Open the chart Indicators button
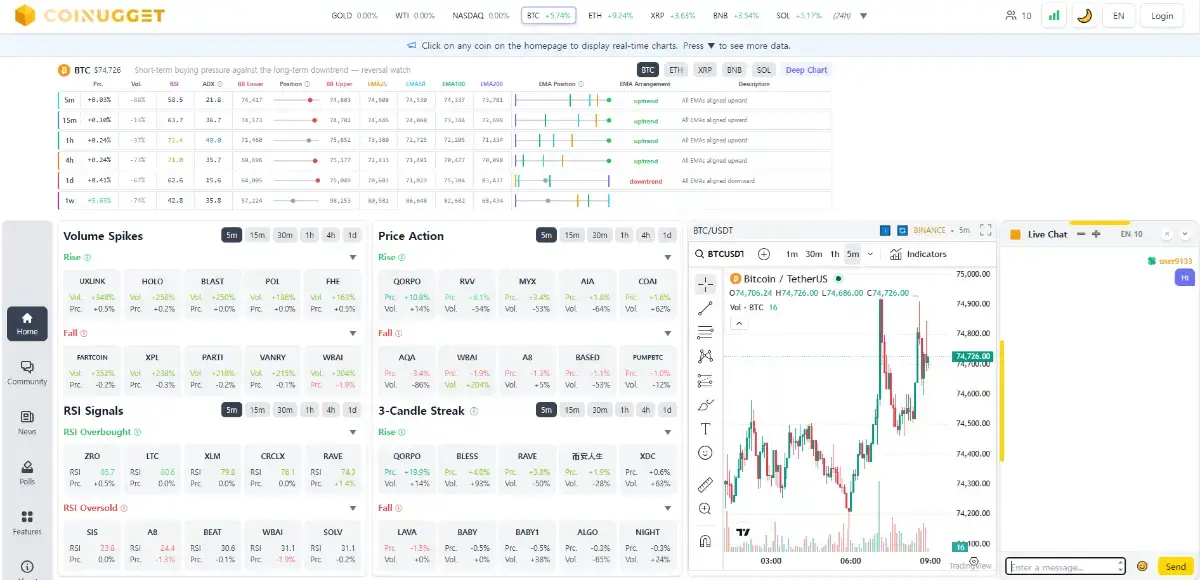 918,254
